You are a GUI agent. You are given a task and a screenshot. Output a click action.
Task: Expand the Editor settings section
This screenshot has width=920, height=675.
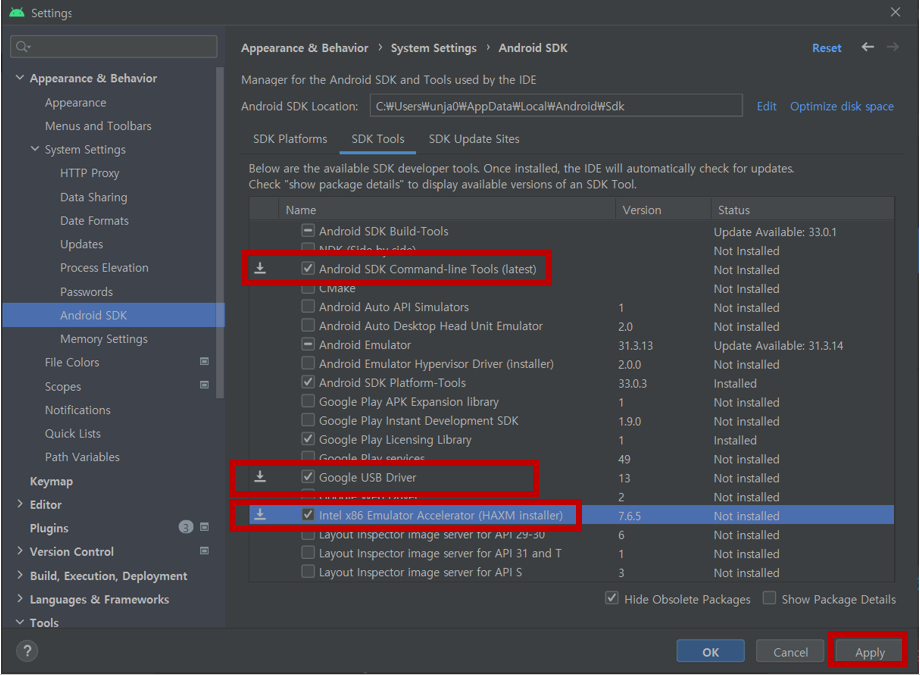point(19,504)
